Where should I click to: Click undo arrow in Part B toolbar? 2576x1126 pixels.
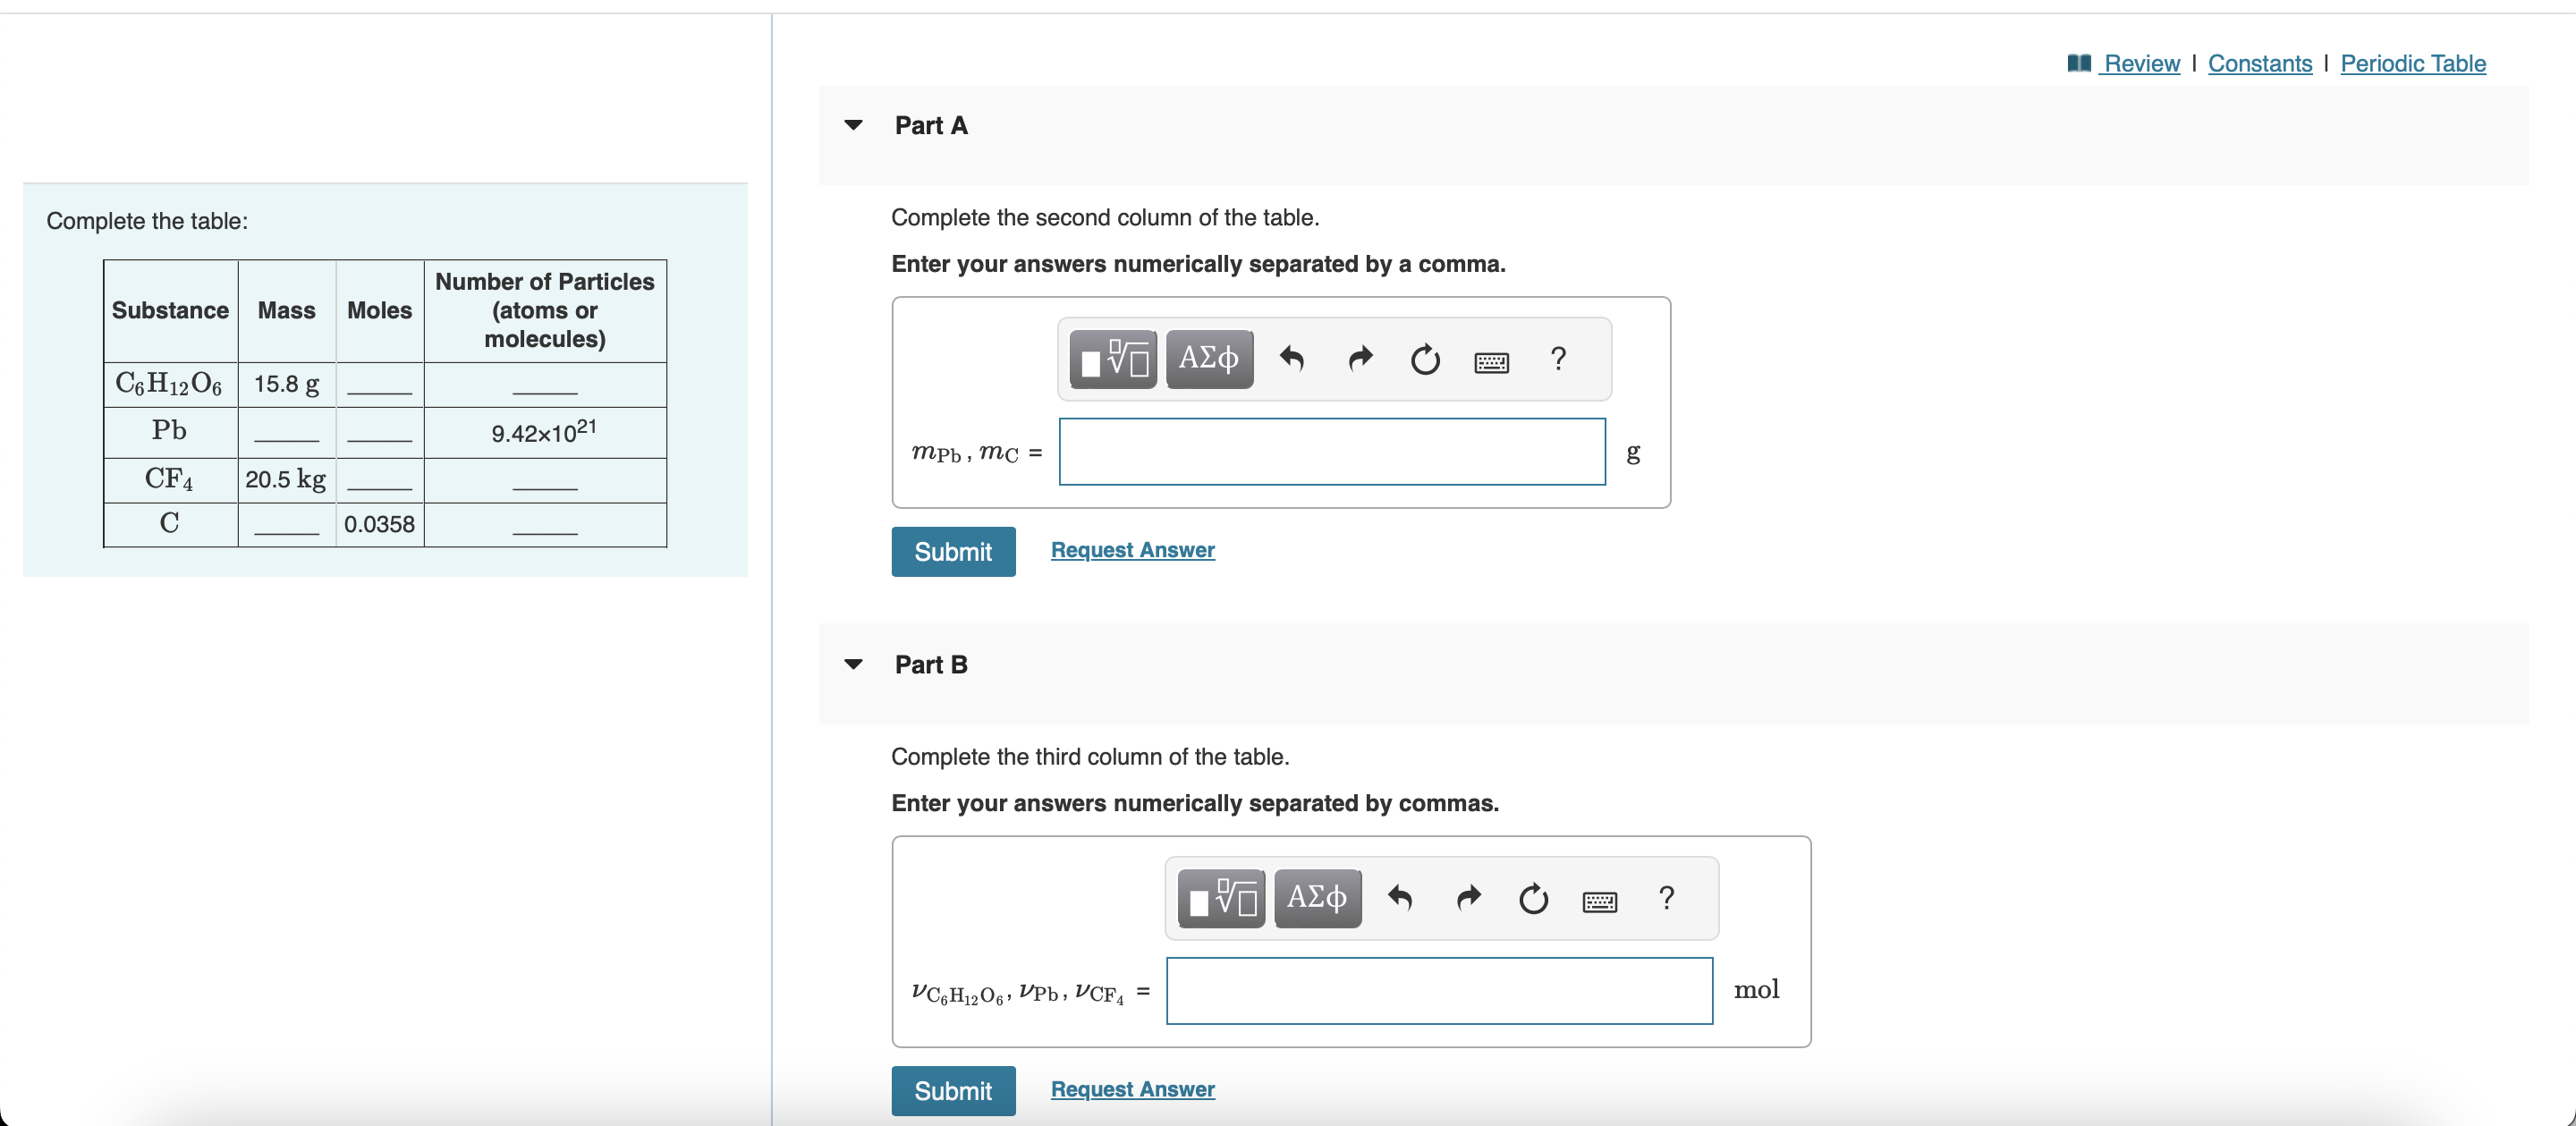tap(1399, 898)
